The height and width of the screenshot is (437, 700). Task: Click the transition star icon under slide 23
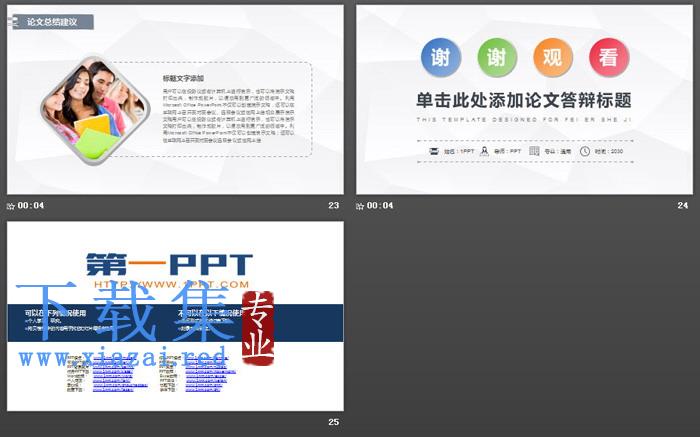pyautogui.click(x=11, y=206)
